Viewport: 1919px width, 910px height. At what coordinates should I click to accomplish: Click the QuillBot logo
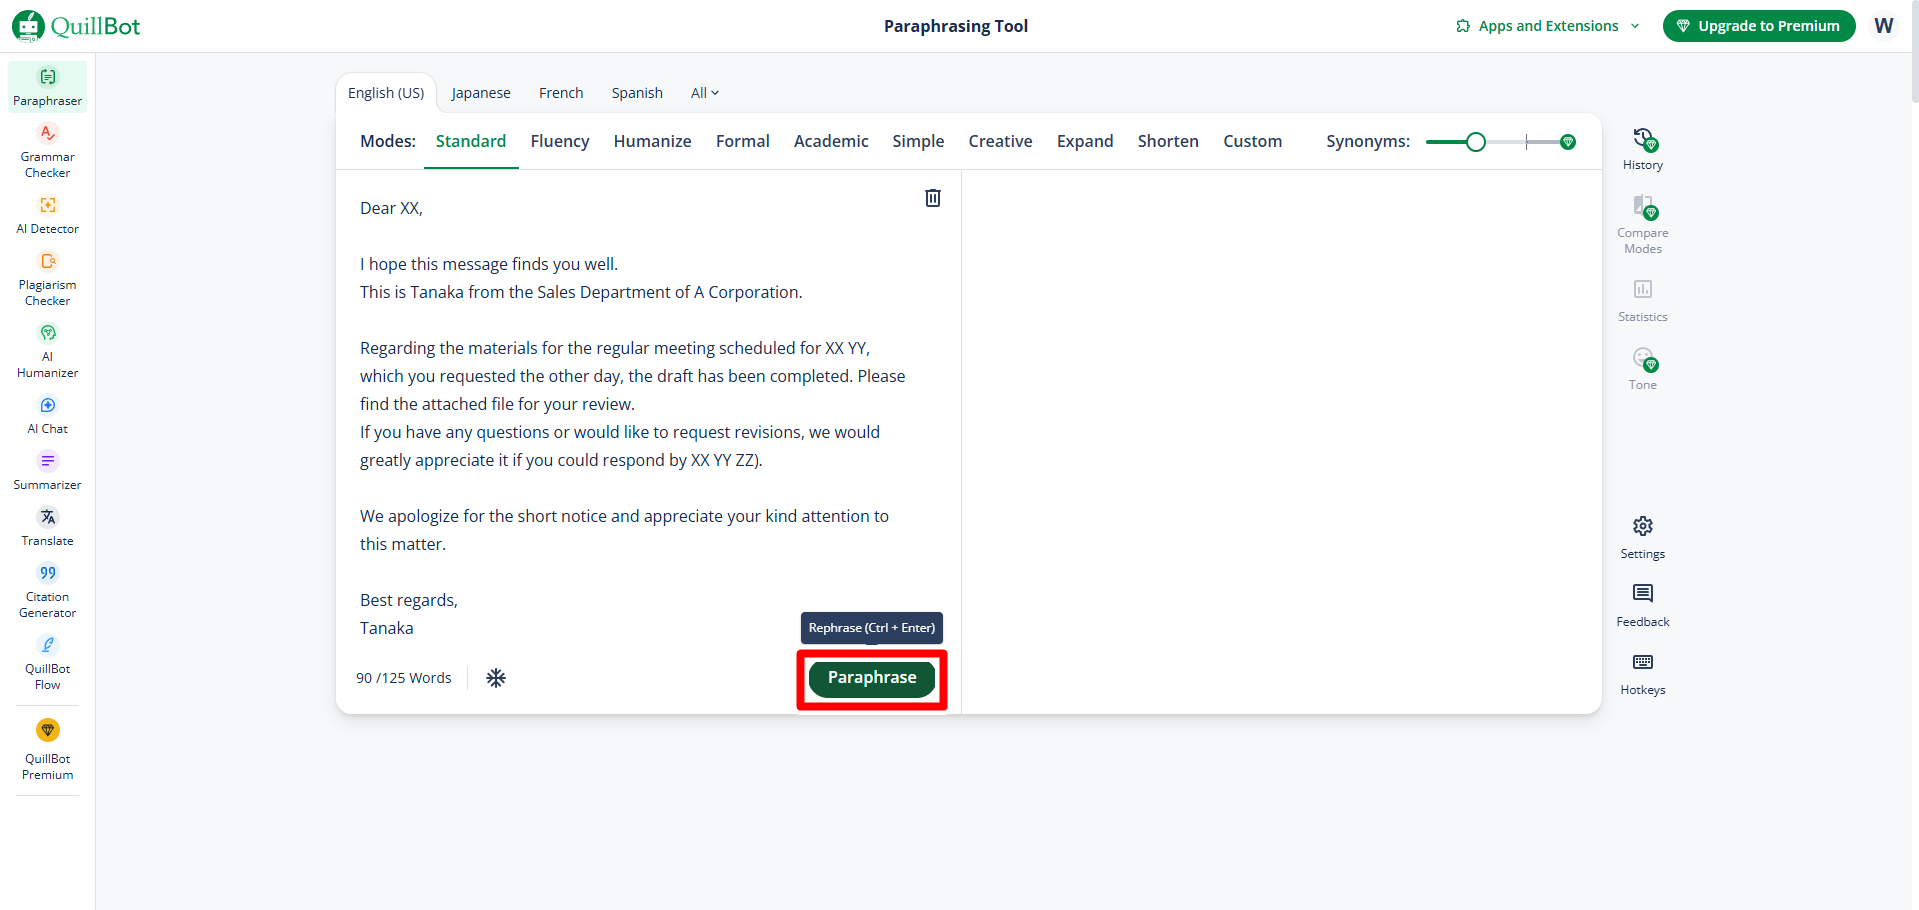pyautogui.click(x=76, y=26)
